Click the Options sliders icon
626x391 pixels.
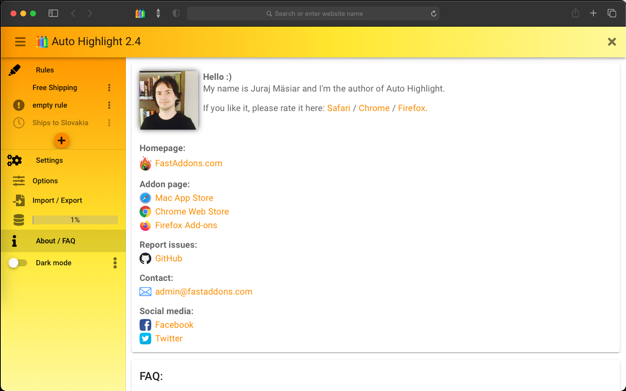tap(18, 181)
